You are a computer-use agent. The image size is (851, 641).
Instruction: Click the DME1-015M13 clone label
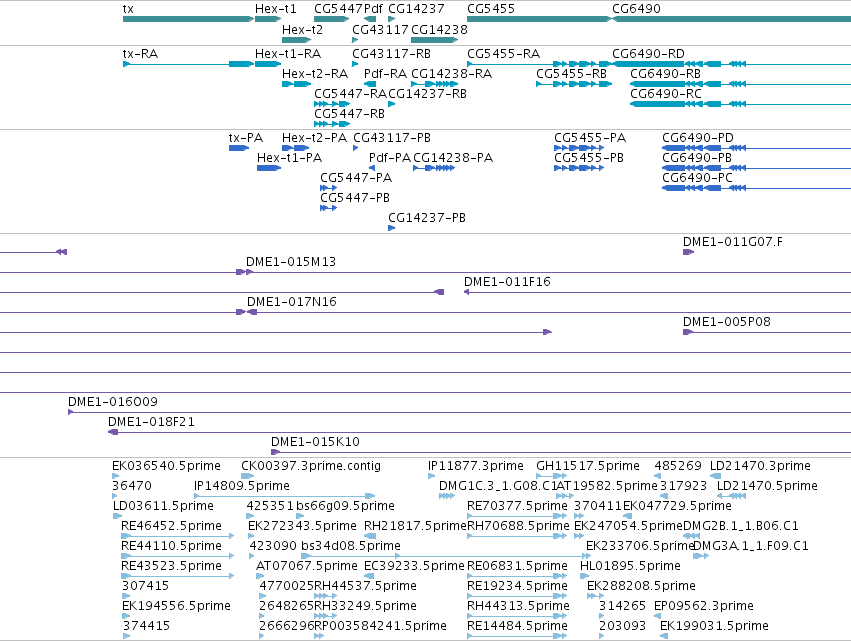click(x=291, y=262)
